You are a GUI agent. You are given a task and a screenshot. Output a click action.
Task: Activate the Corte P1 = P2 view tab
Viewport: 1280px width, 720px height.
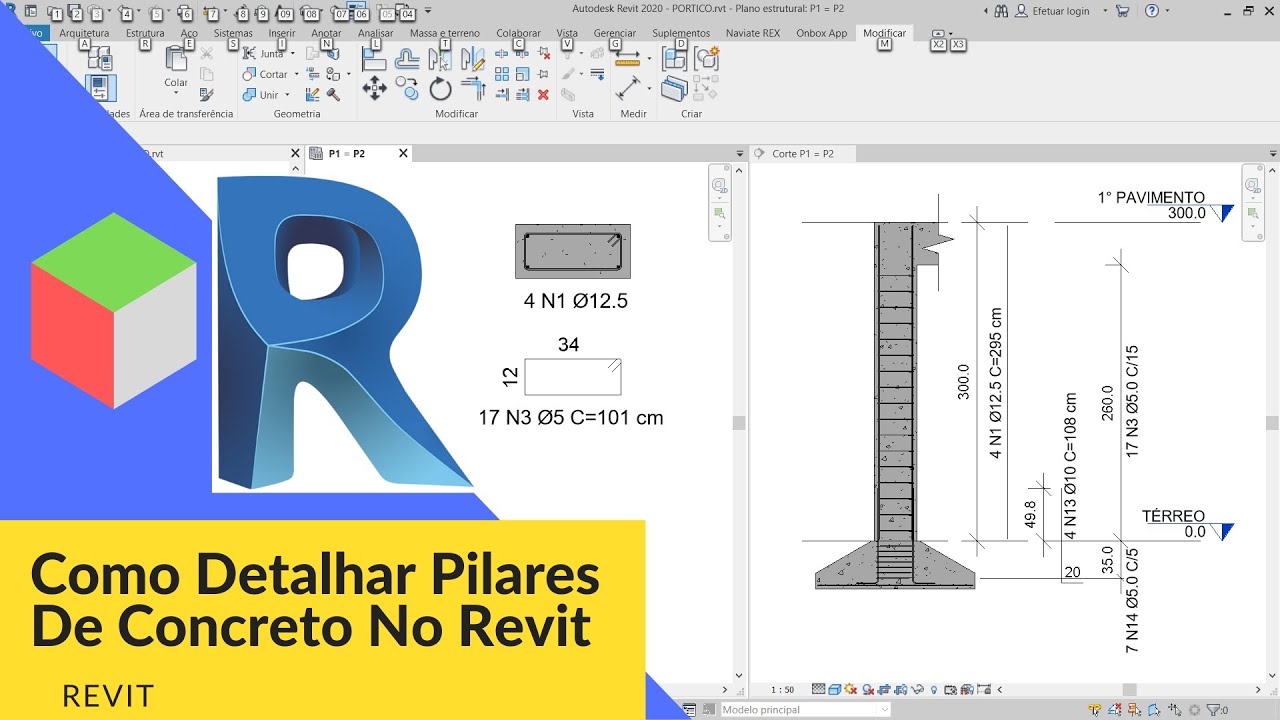[x=803, y=154]
